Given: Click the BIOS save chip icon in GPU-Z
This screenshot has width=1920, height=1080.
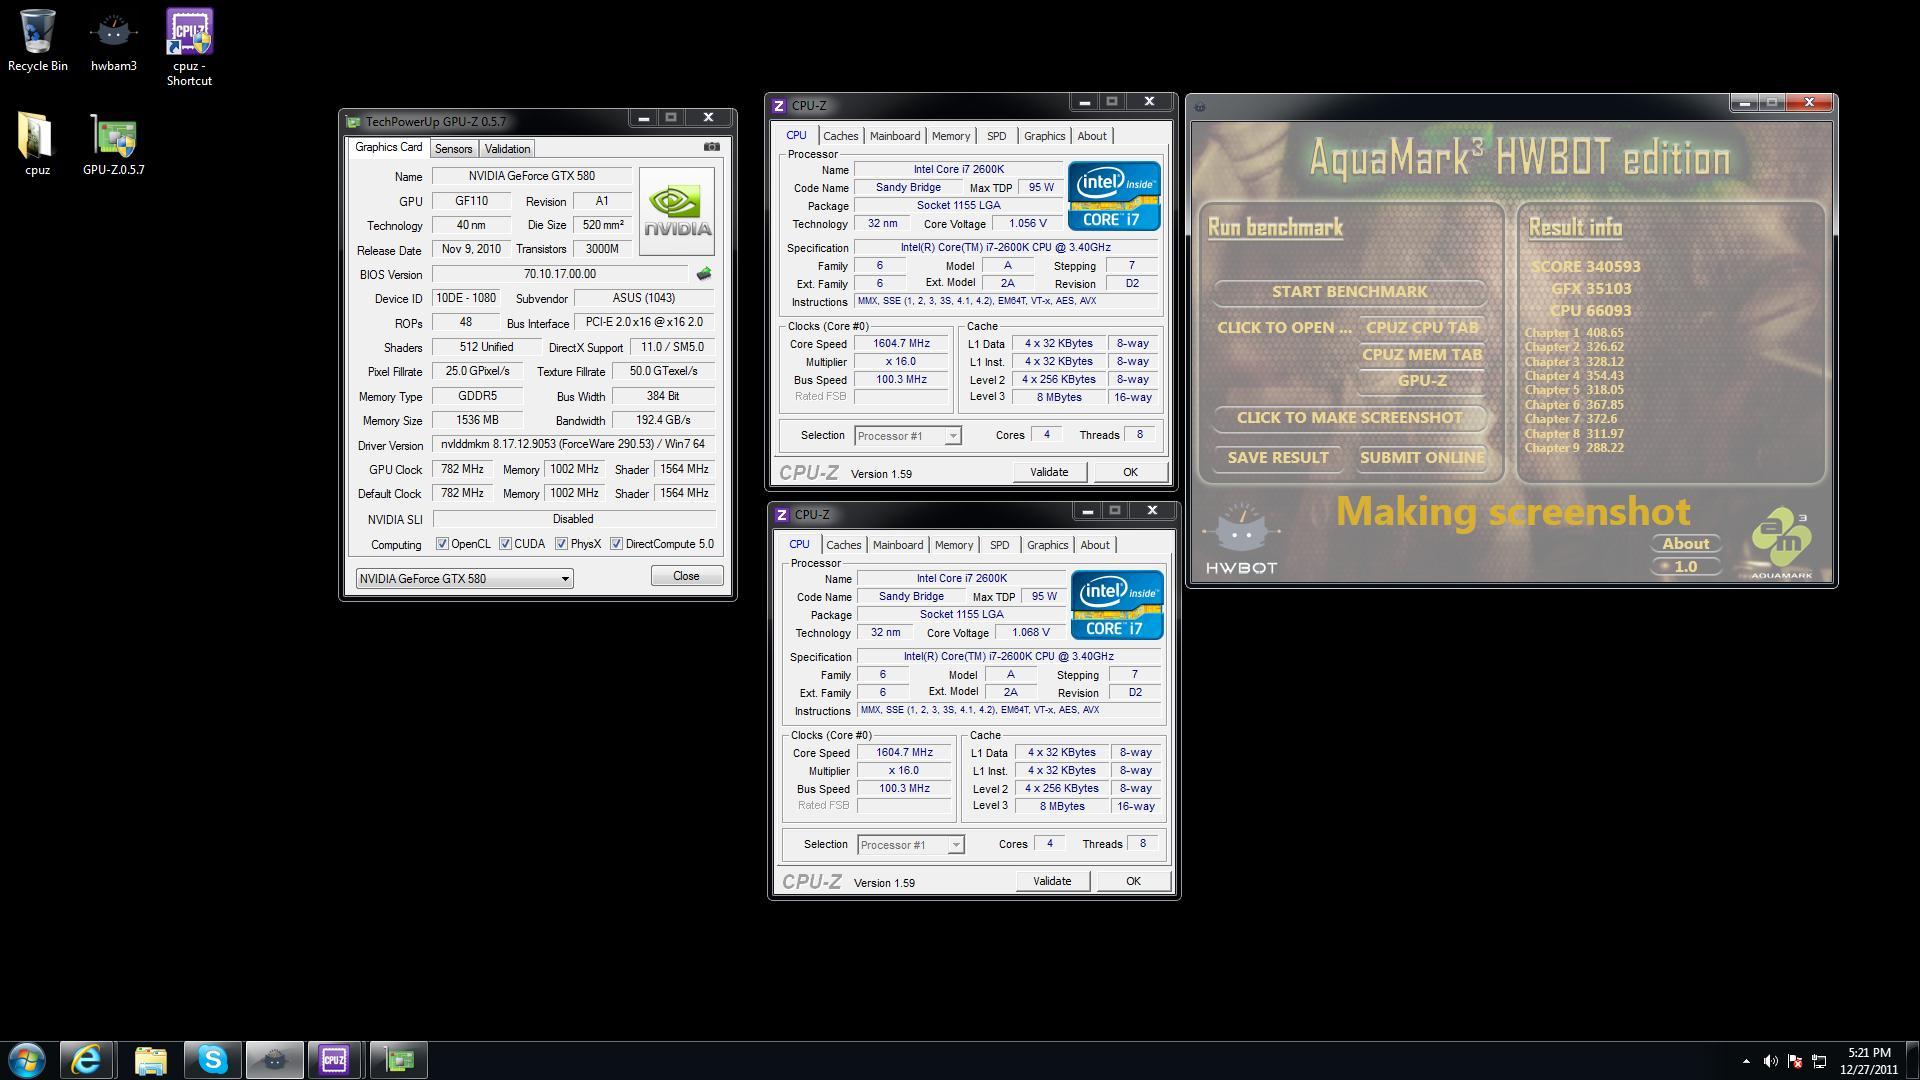Looking at the screenshot, I should click(x=704, y=274).
